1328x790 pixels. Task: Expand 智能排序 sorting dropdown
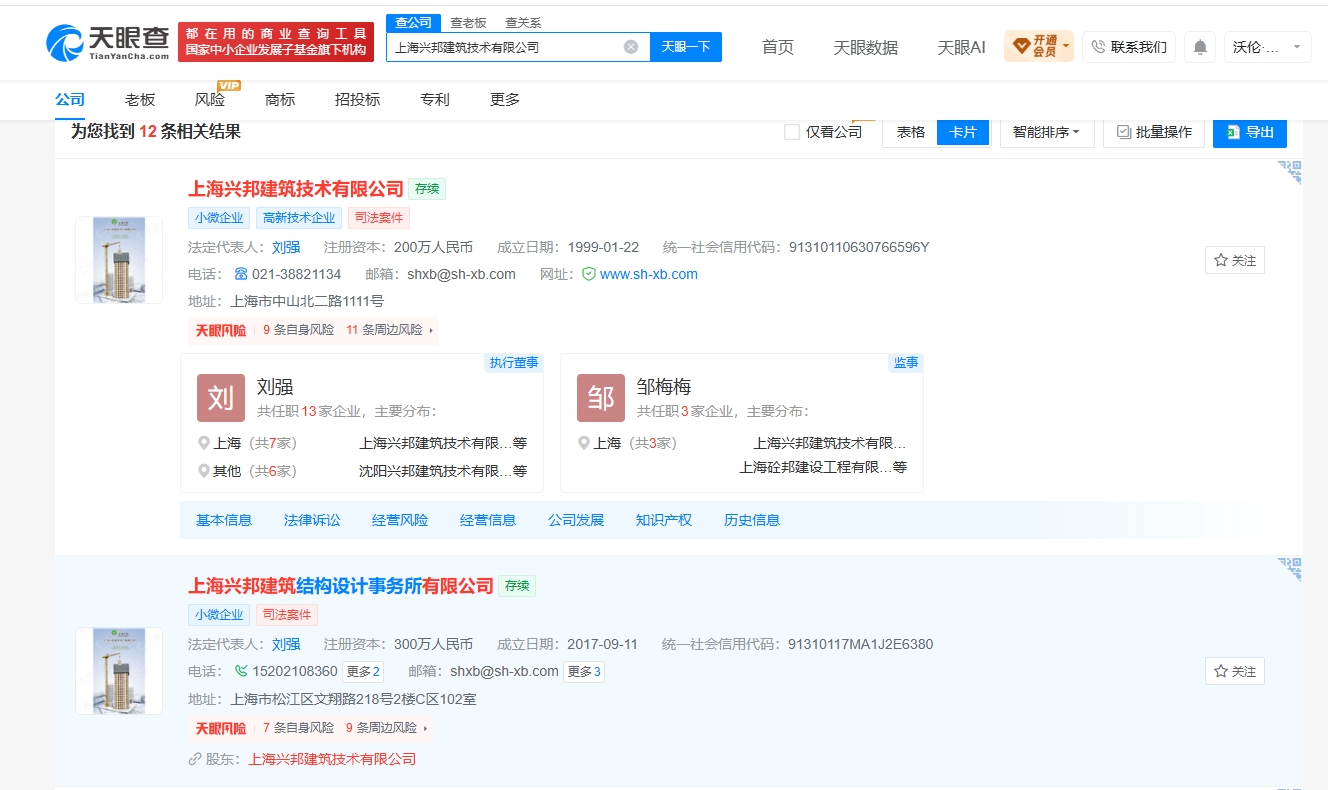[1046, 132]
